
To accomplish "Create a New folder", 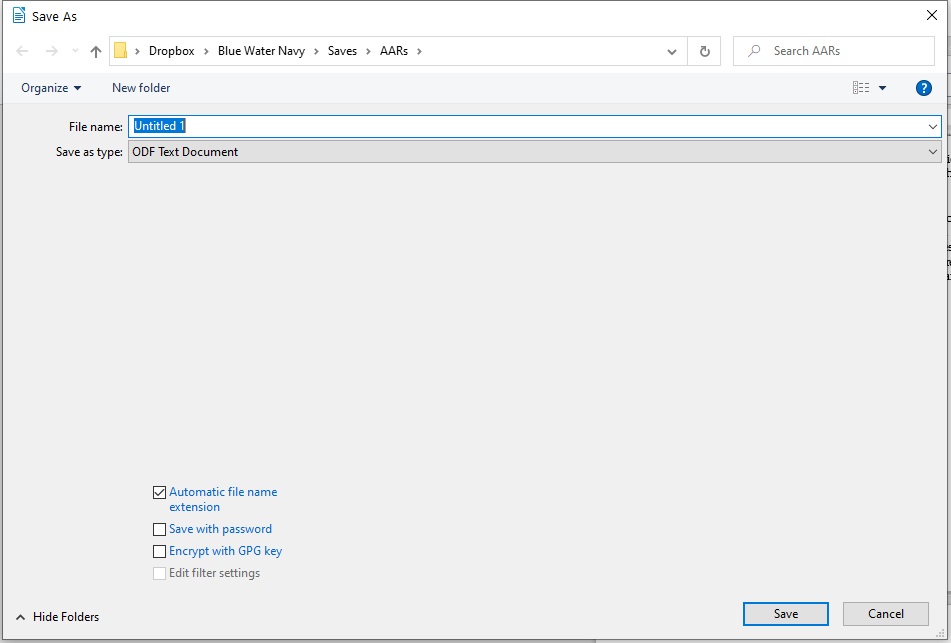I will pyautogui.click(x=141, y=88).
